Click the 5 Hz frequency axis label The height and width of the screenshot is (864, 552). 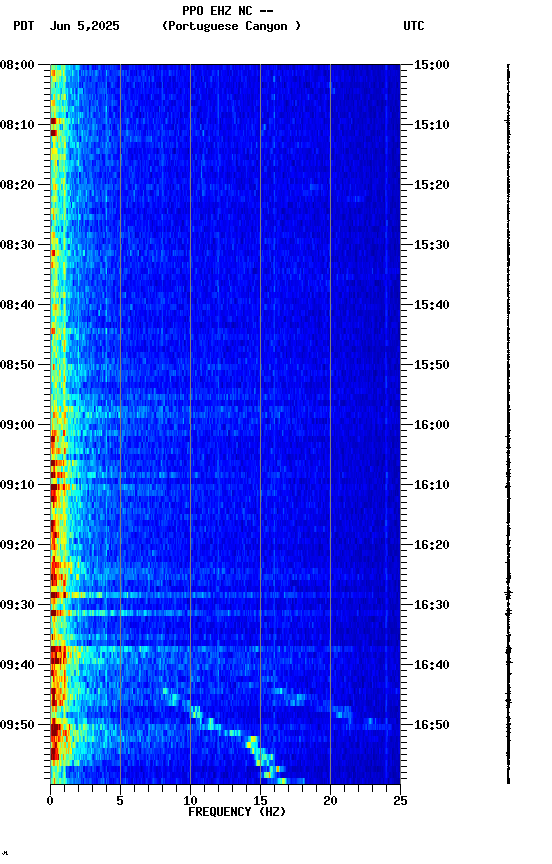pos(120,801)
